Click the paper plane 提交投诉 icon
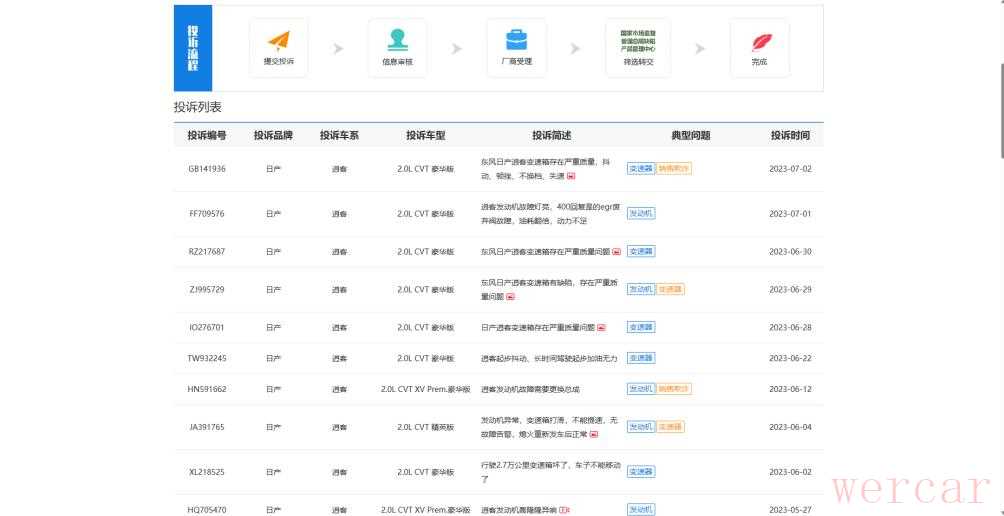The width and height of the screenshot is (1004, 516). click(x=278, y=42)
